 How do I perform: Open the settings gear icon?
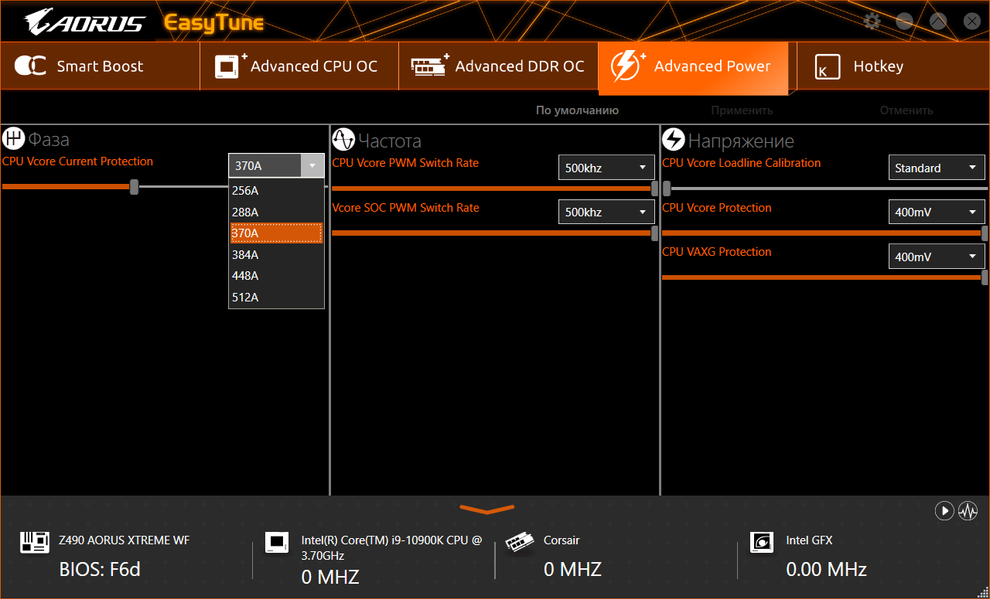click(x=871, y=21)
